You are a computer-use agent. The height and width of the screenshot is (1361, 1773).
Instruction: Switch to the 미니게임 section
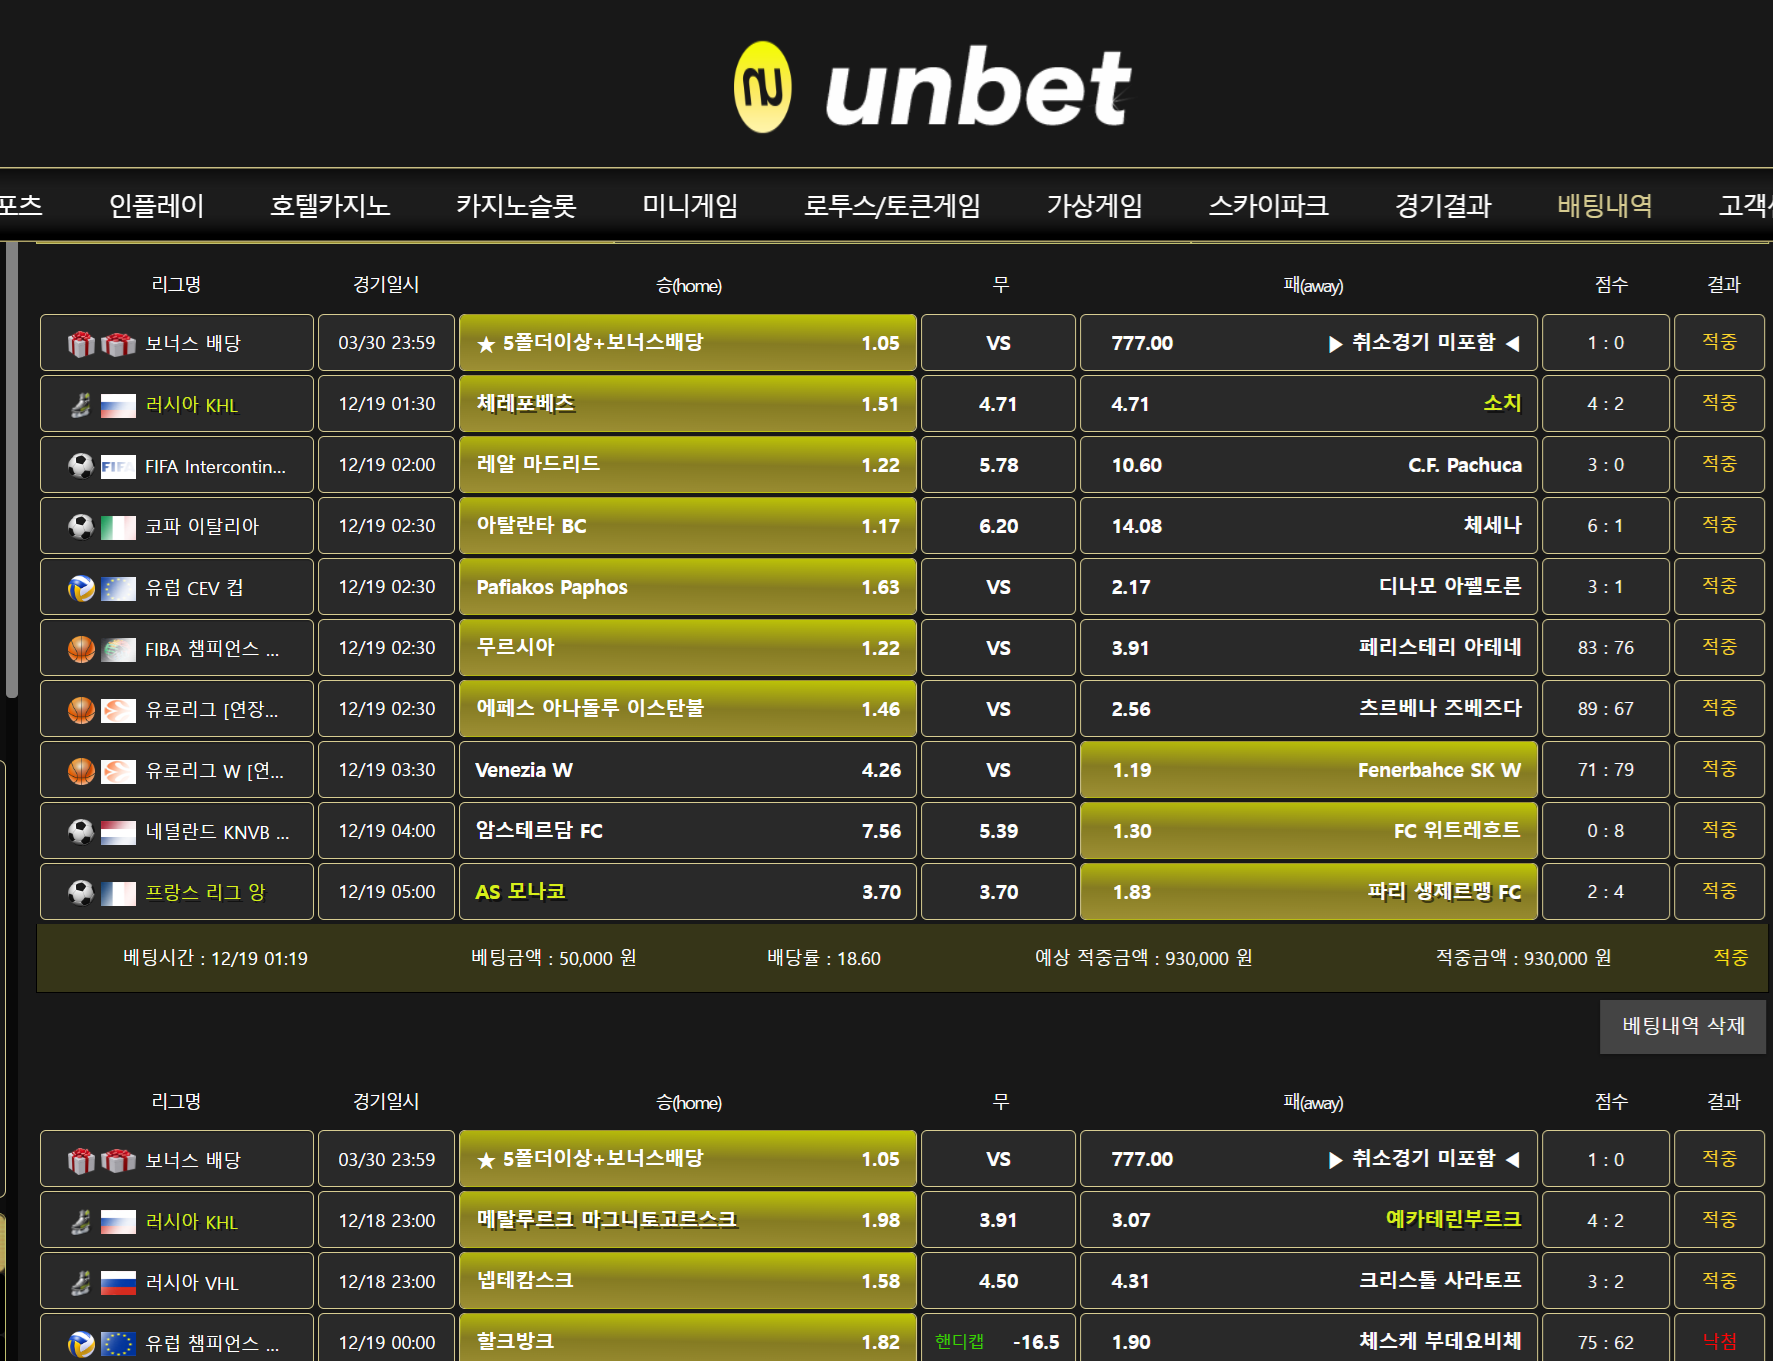690,206
